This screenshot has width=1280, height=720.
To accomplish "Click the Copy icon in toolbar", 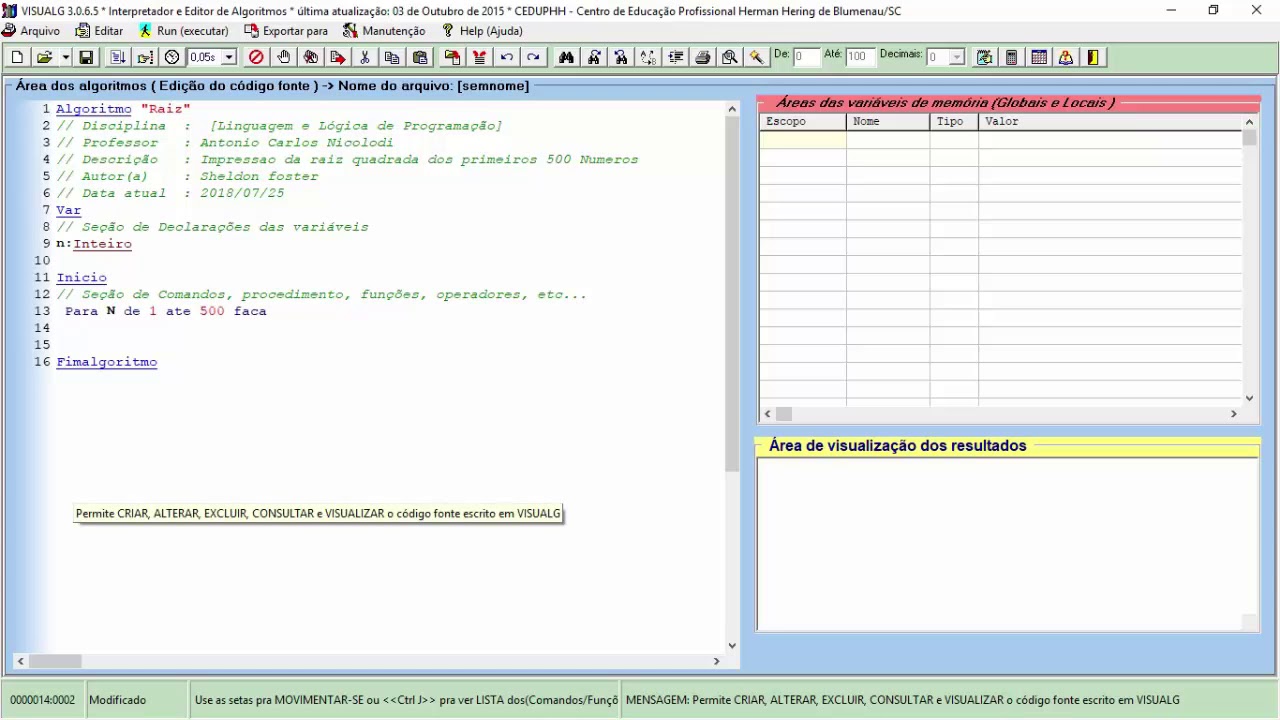I will [x=392, y=58].
